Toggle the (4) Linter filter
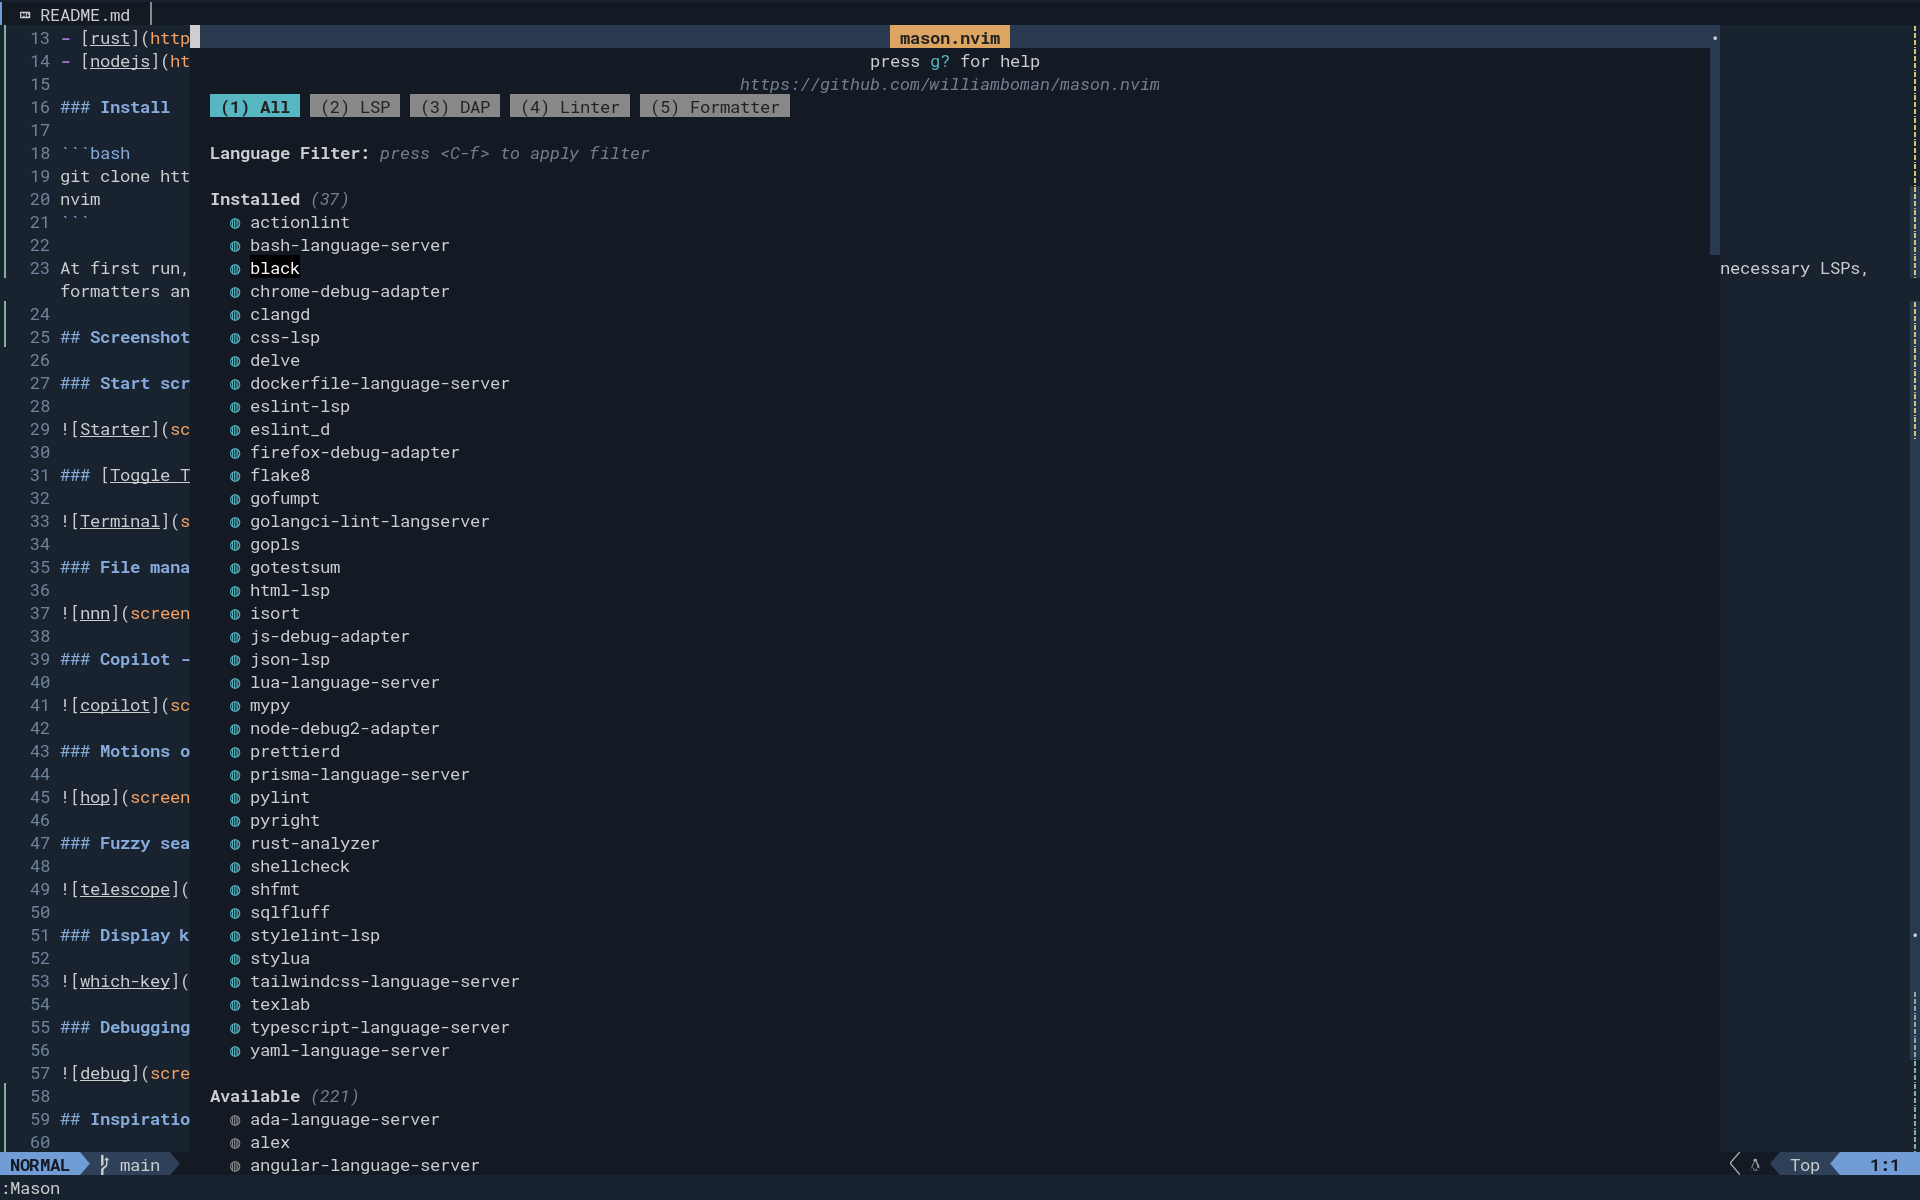 point(569,106)
